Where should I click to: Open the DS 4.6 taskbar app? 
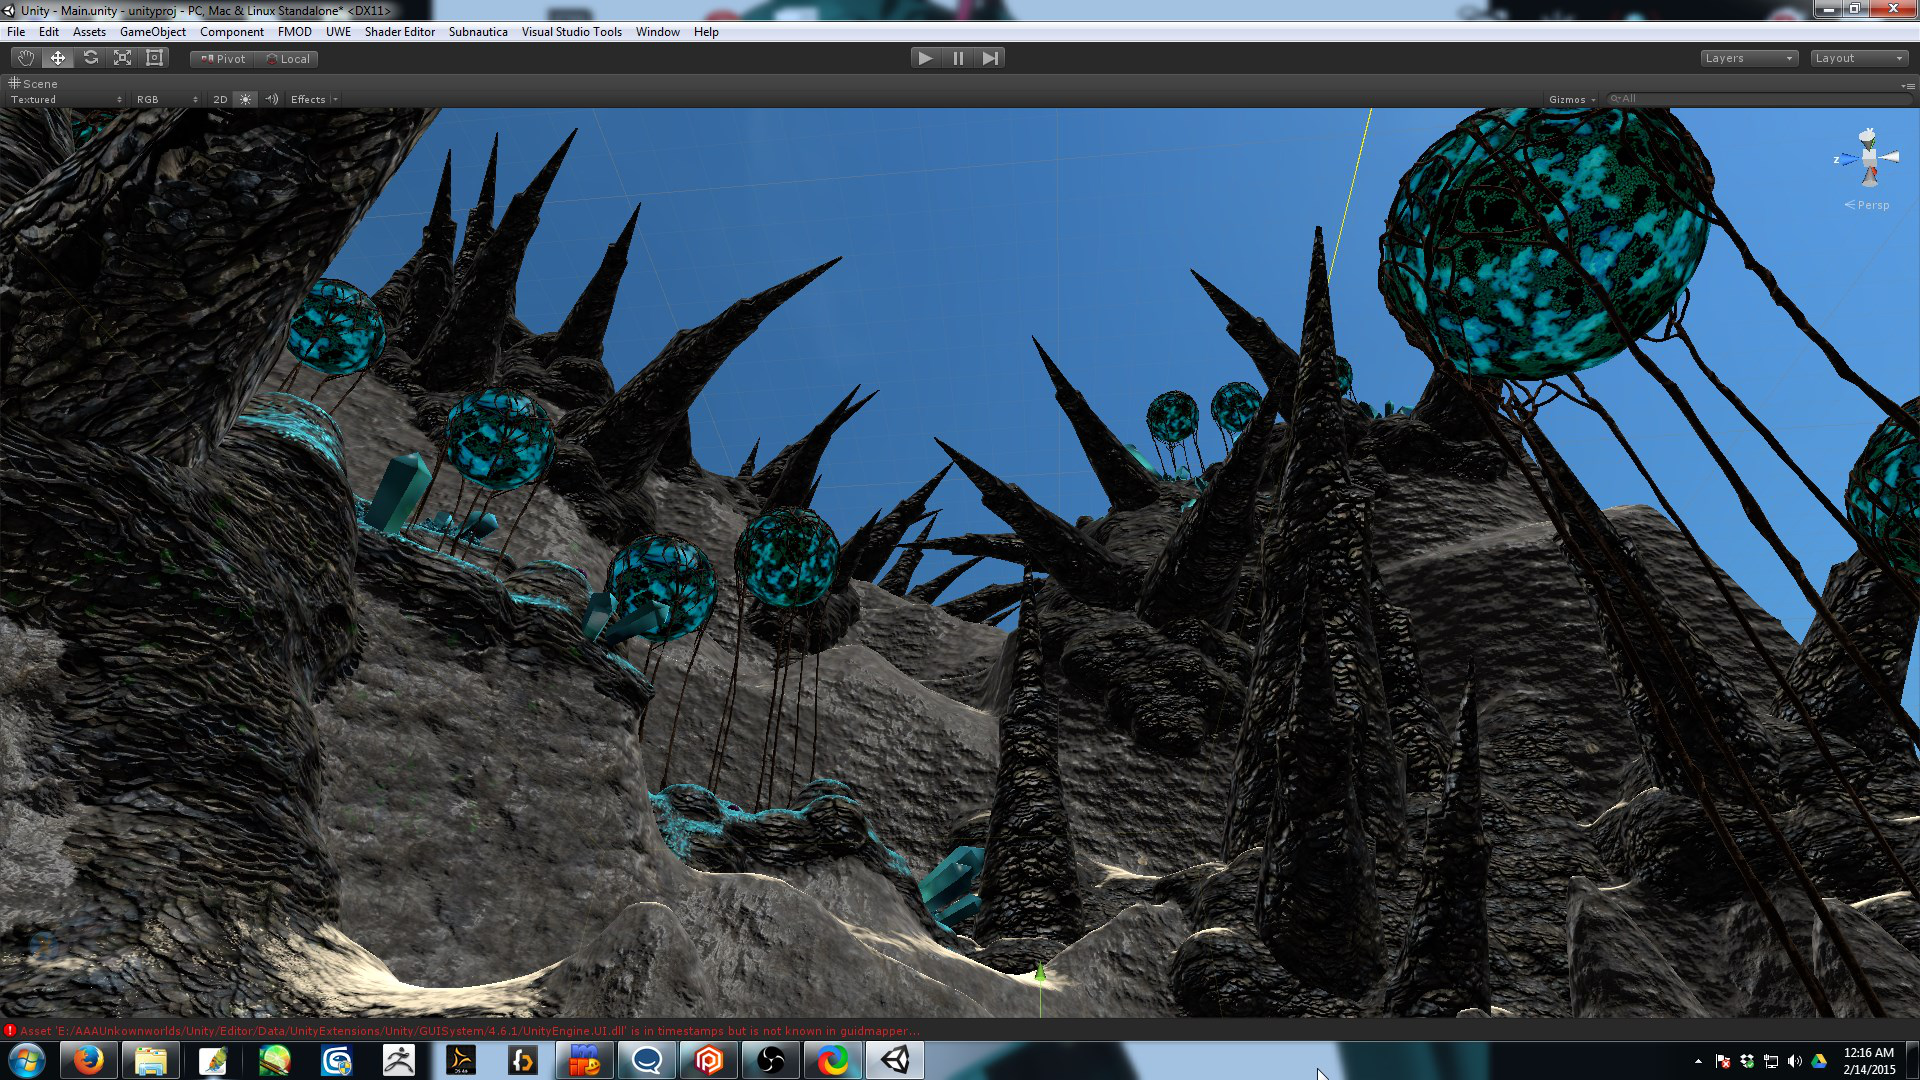coord(461,1060)
